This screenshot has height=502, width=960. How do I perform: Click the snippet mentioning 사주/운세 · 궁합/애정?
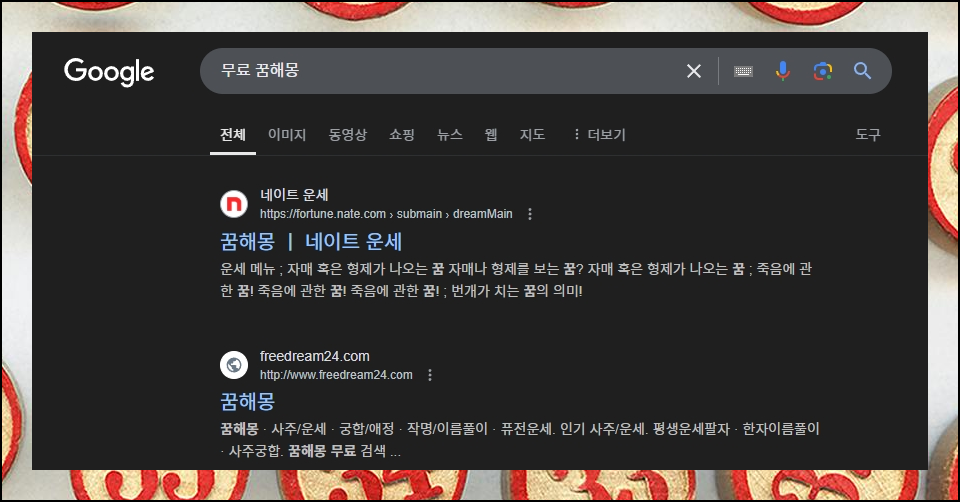point(520,440)
